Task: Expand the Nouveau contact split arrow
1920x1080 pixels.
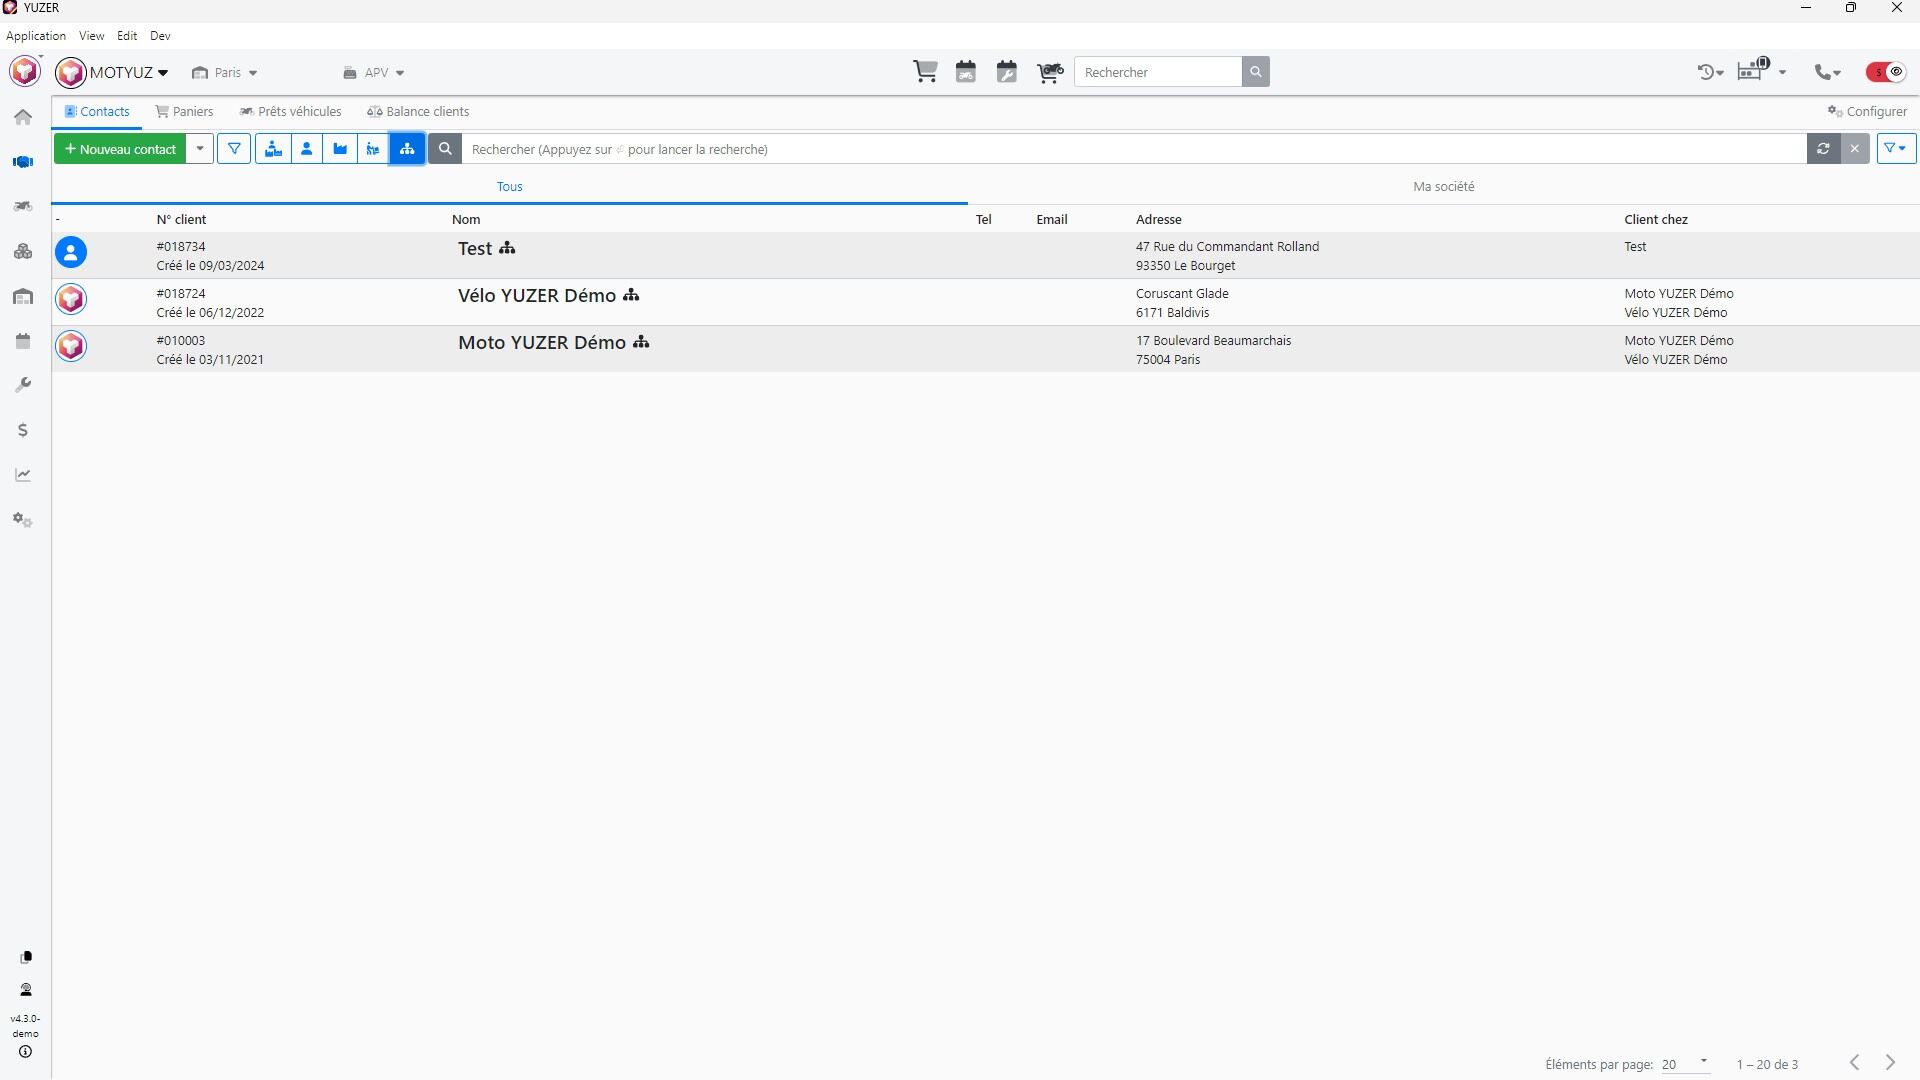Action: [200, 149]
